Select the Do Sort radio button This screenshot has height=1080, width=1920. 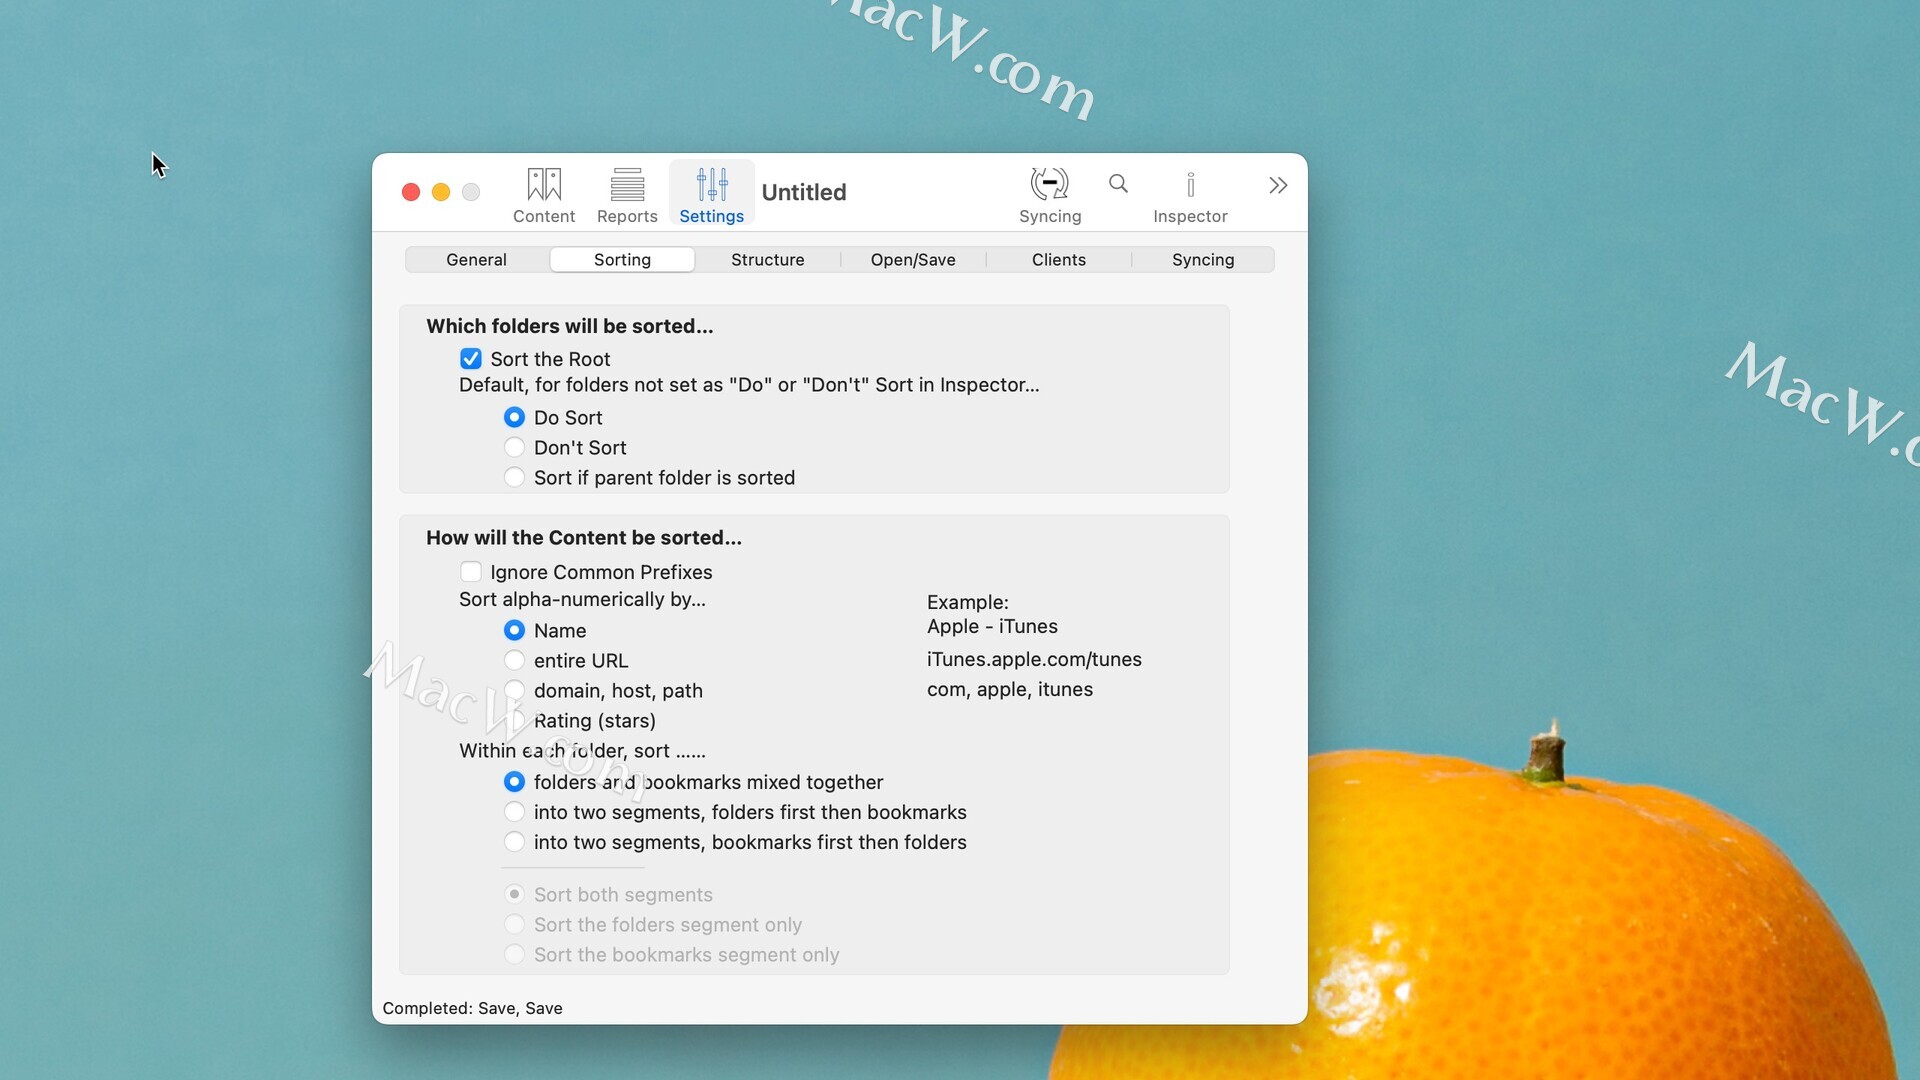coord(514,417)
